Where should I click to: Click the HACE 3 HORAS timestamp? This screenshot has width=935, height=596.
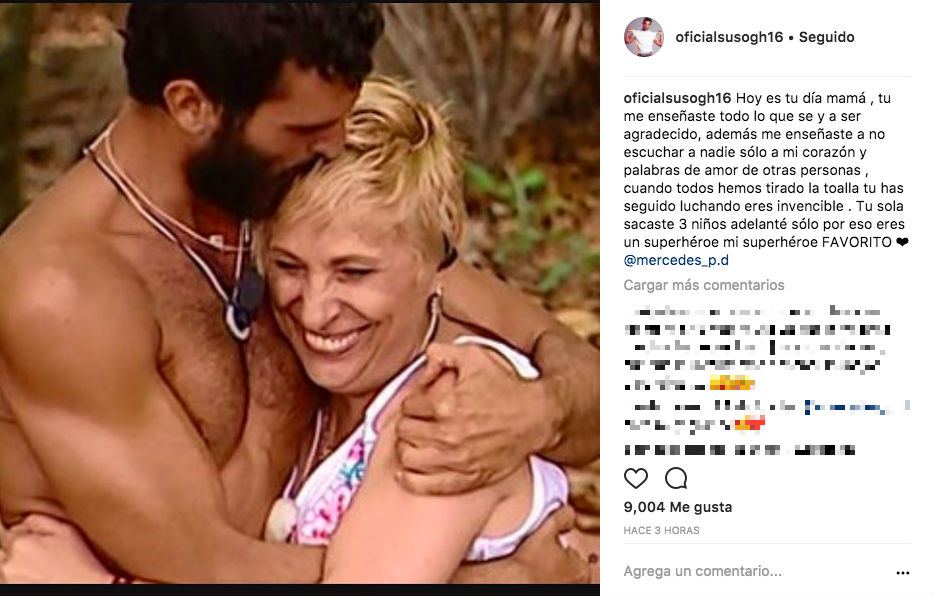[x=661, y=530]
